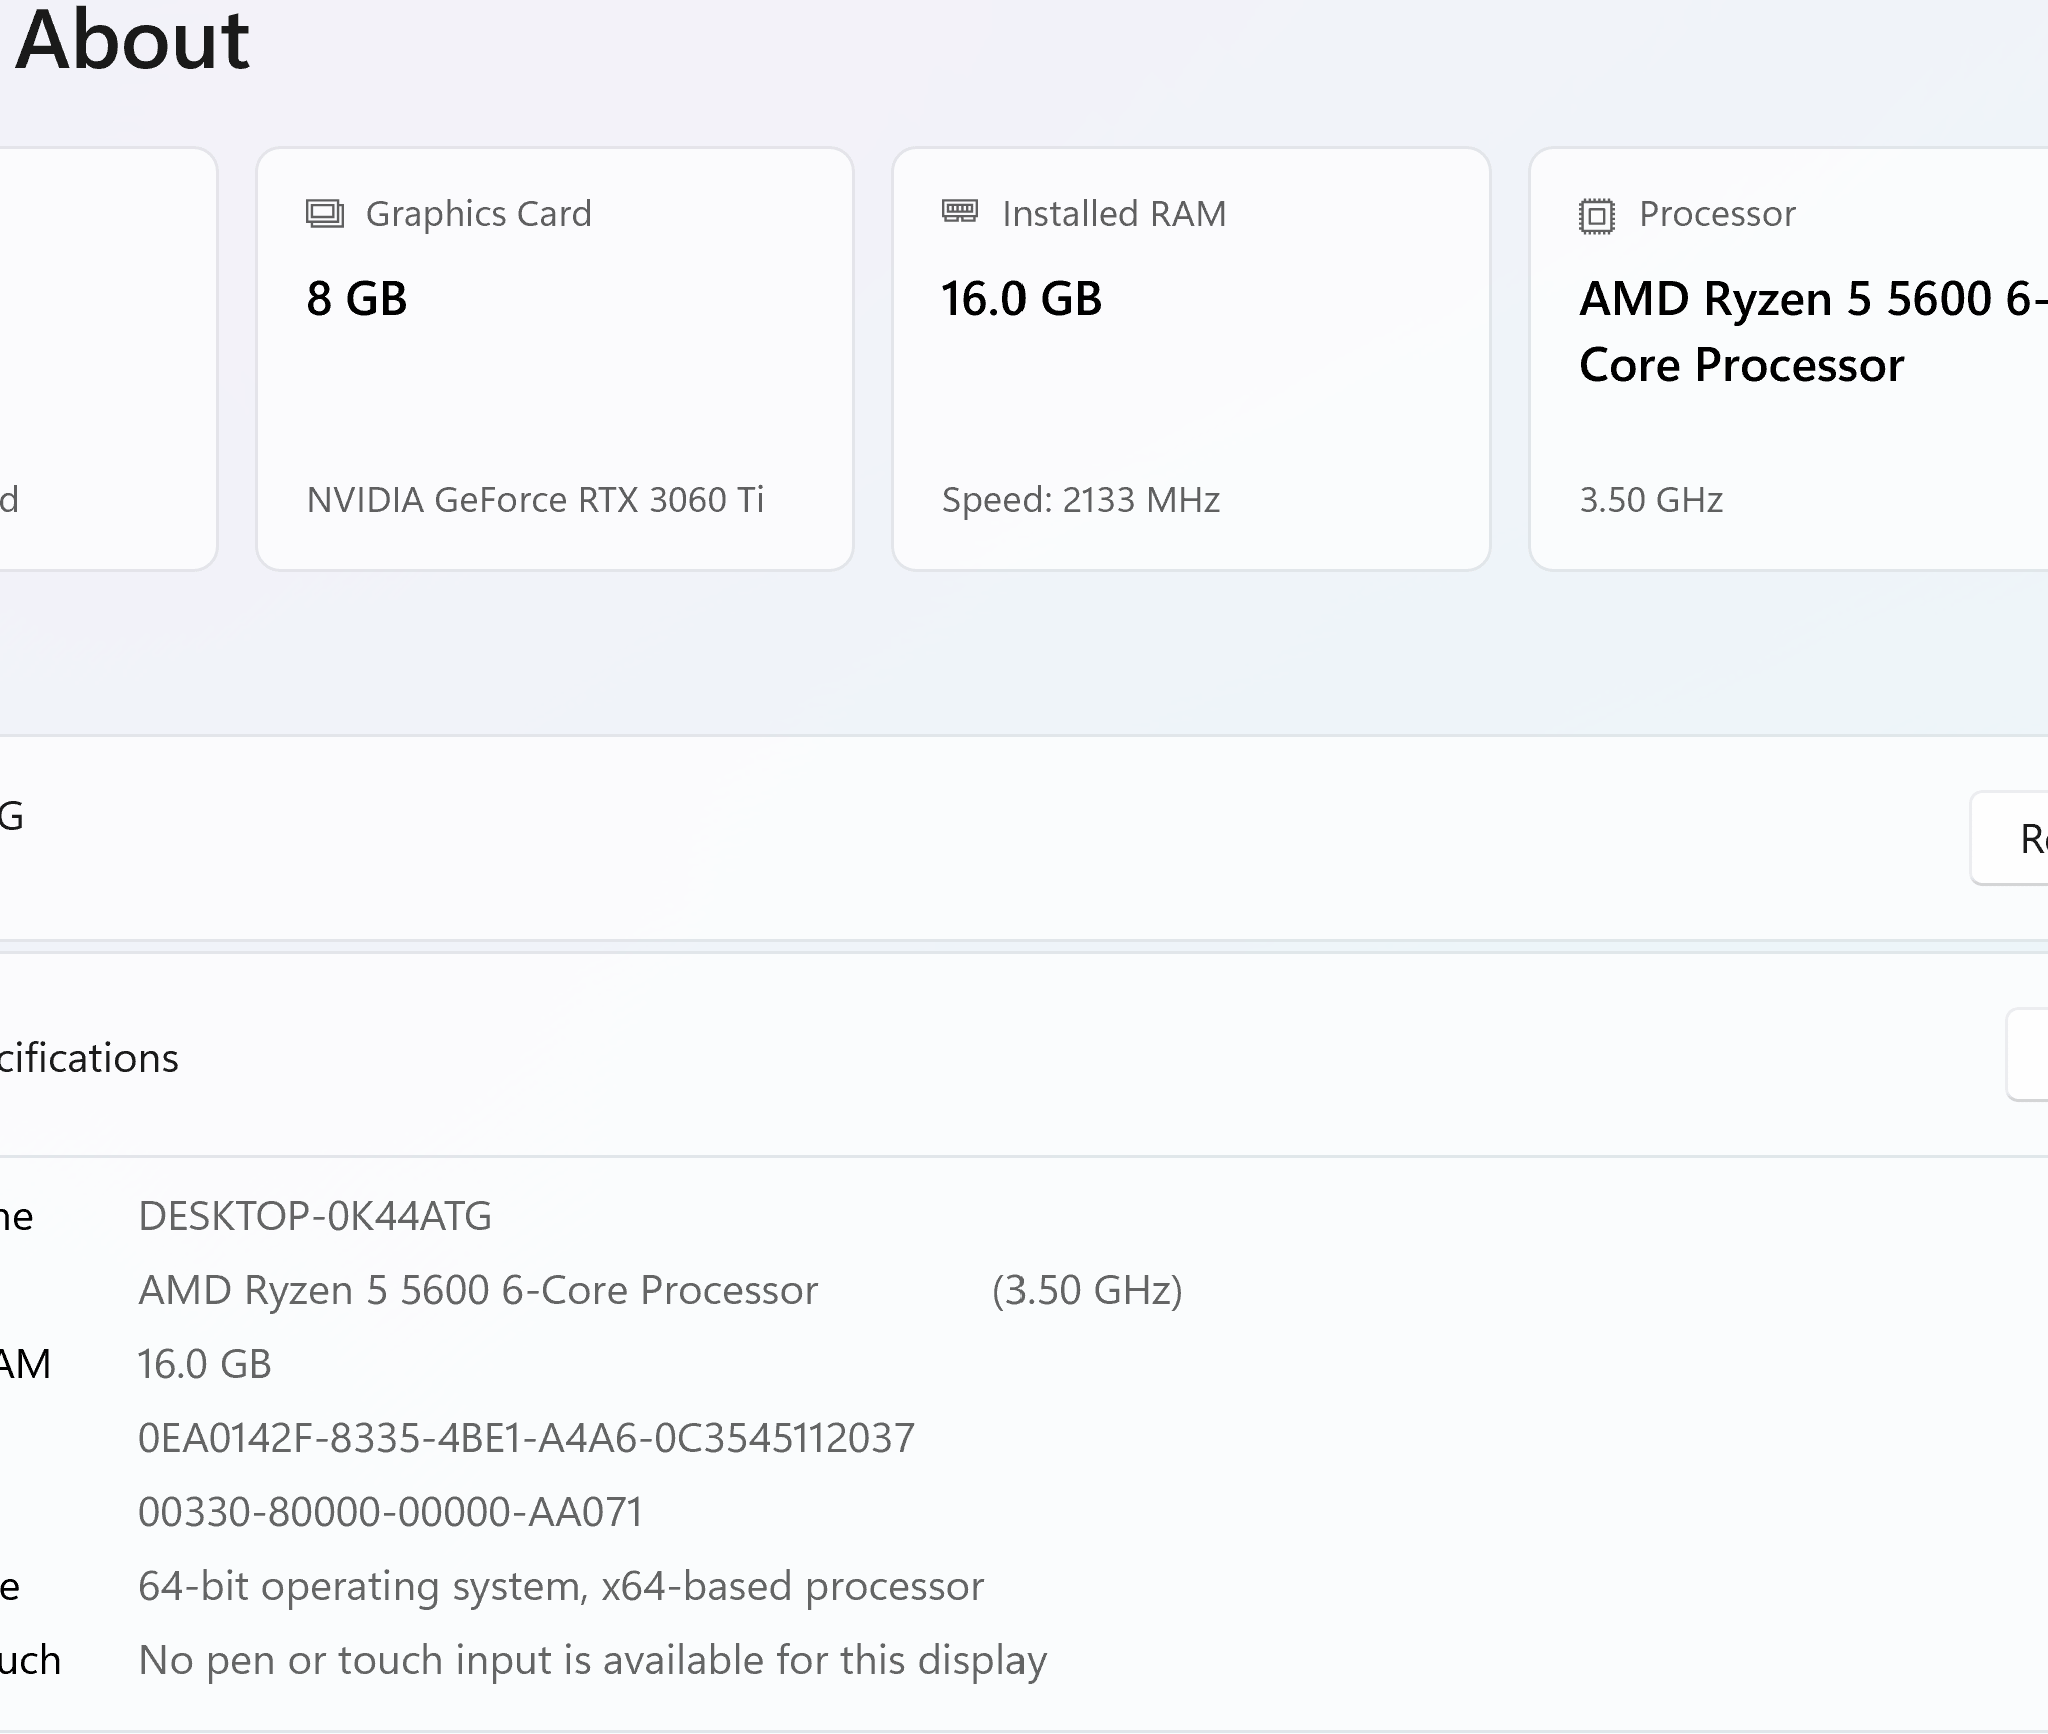Select the Processor card label
Screen dimensions: 2048x1734
pyautogui.click(x=1717, y=214)
